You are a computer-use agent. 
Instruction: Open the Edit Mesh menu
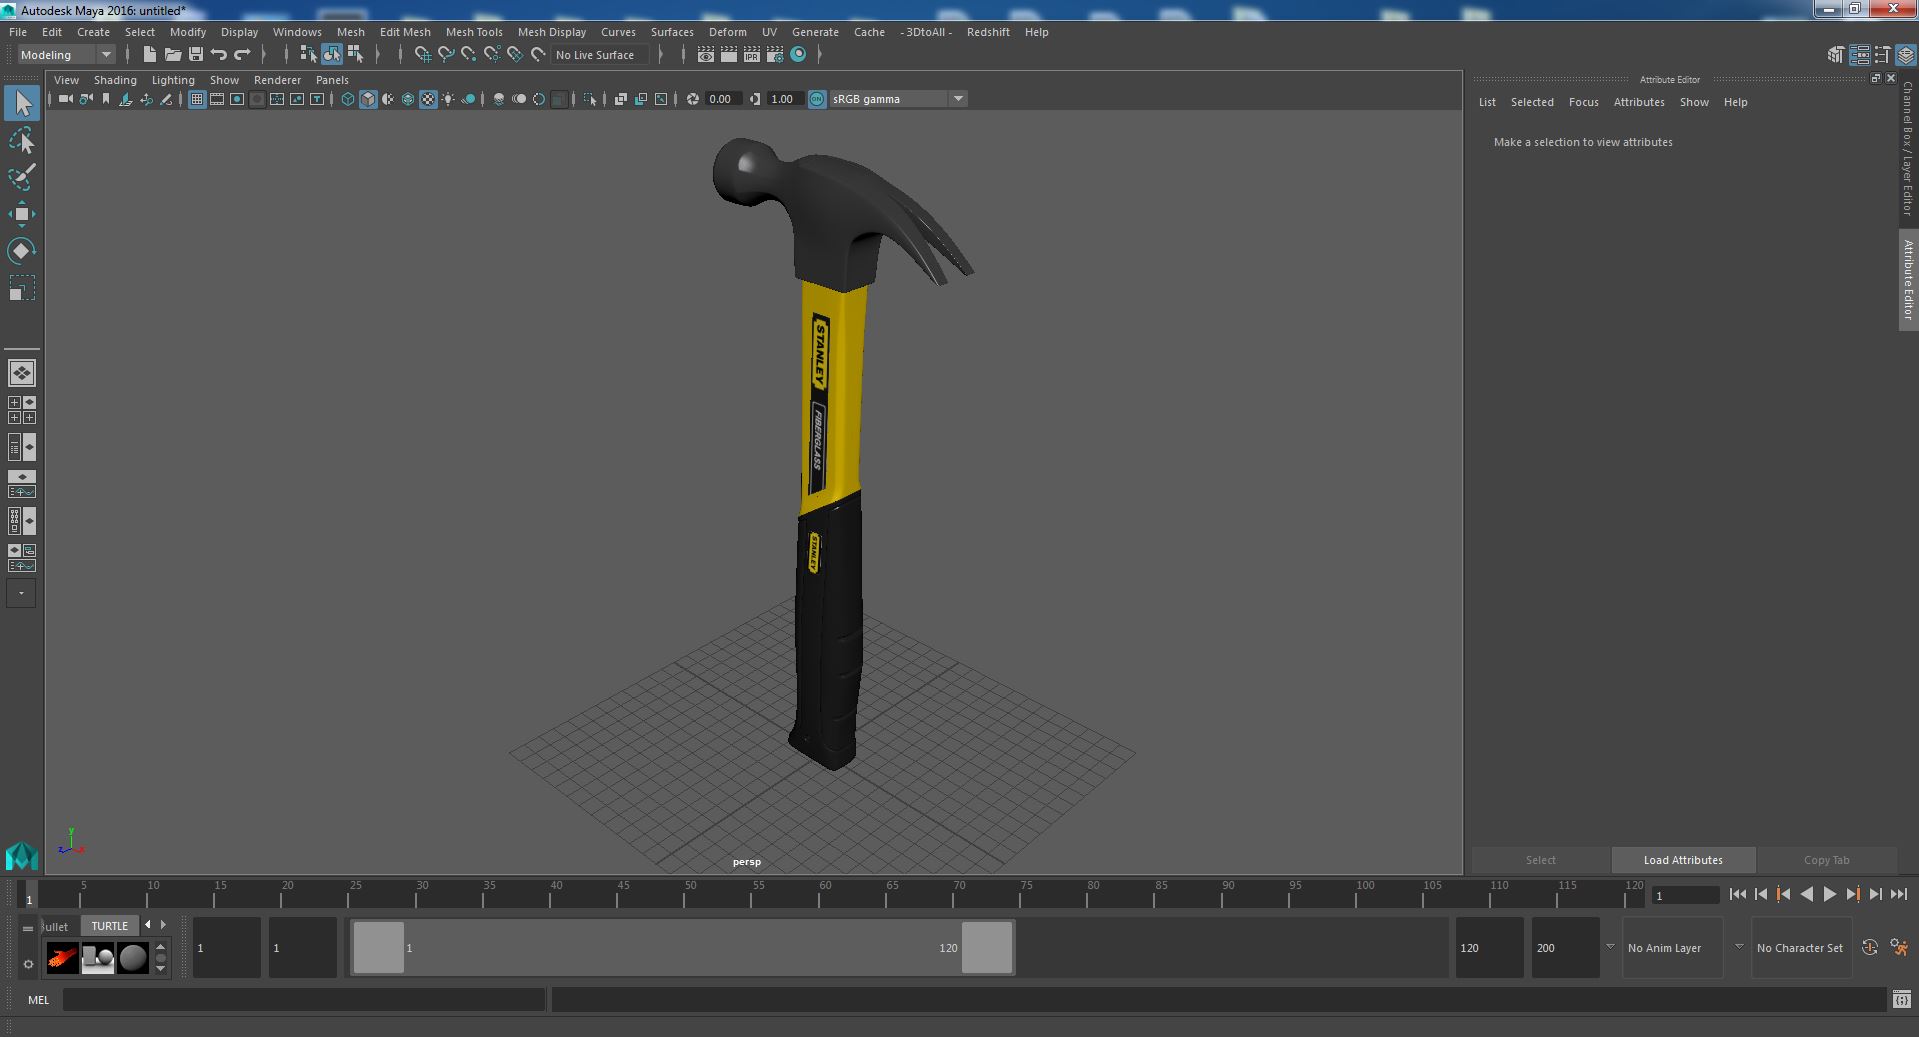pos(405,32)
